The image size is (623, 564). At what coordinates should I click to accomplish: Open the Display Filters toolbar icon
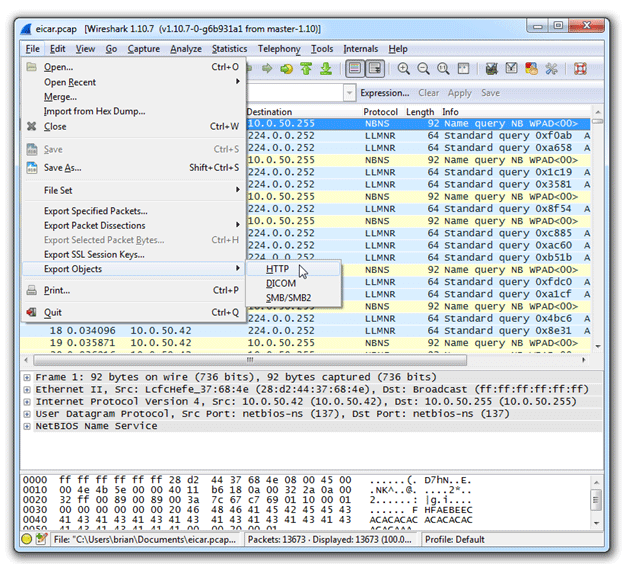click(511, 69)
